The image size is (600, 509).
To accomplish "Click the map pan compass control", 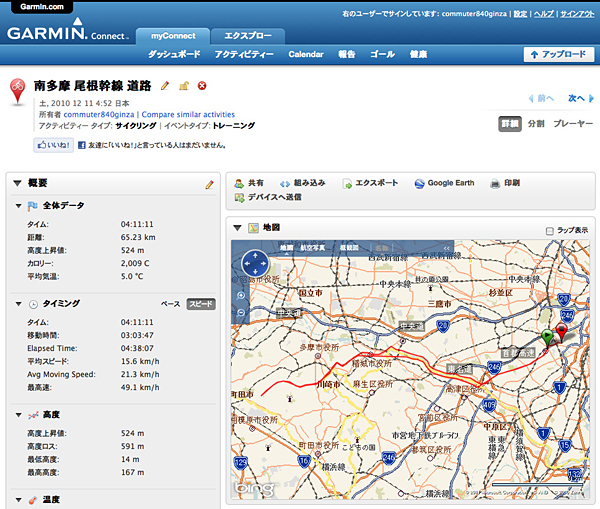I will tap(255, 264).
